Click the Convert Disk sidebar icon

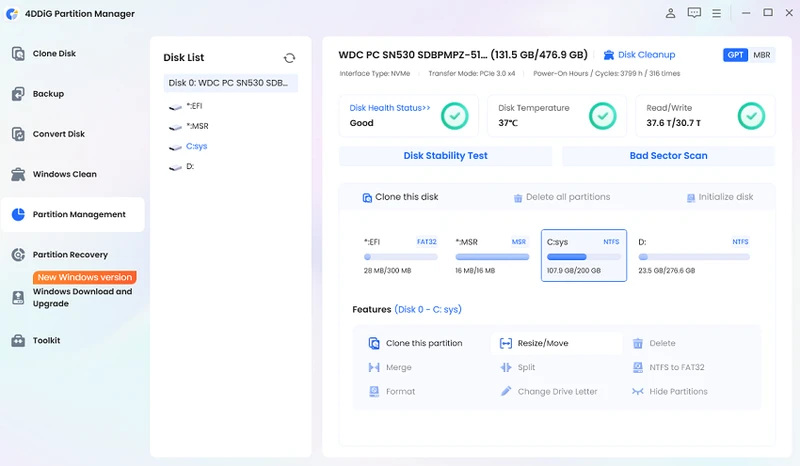18,134
